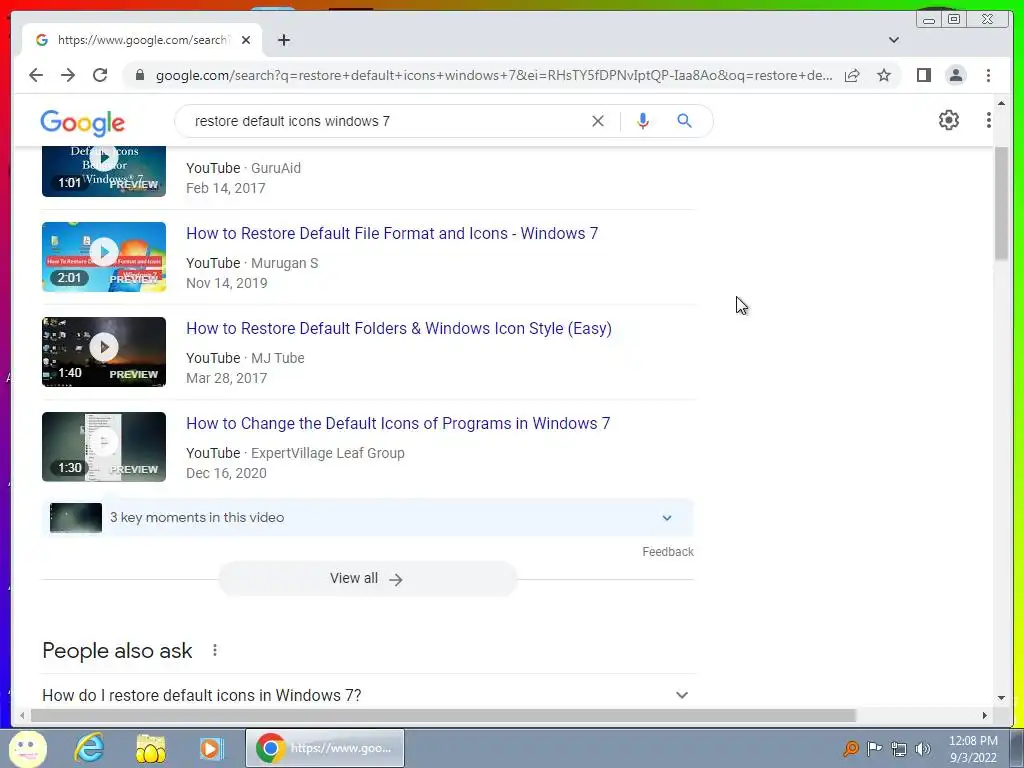Open the tab search dropdown
1024x768 pixels.
tap(893, 40)
